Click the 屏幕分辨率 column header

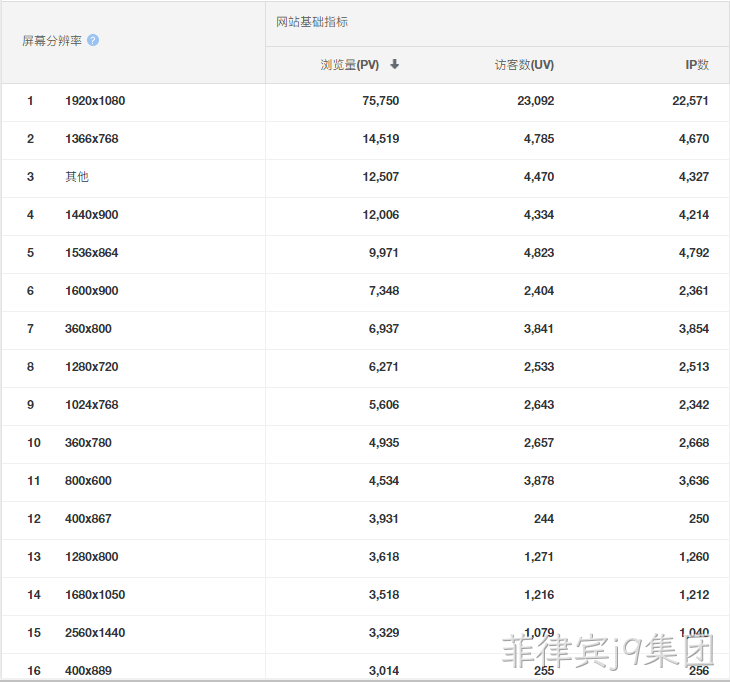(x=52, y=41)
